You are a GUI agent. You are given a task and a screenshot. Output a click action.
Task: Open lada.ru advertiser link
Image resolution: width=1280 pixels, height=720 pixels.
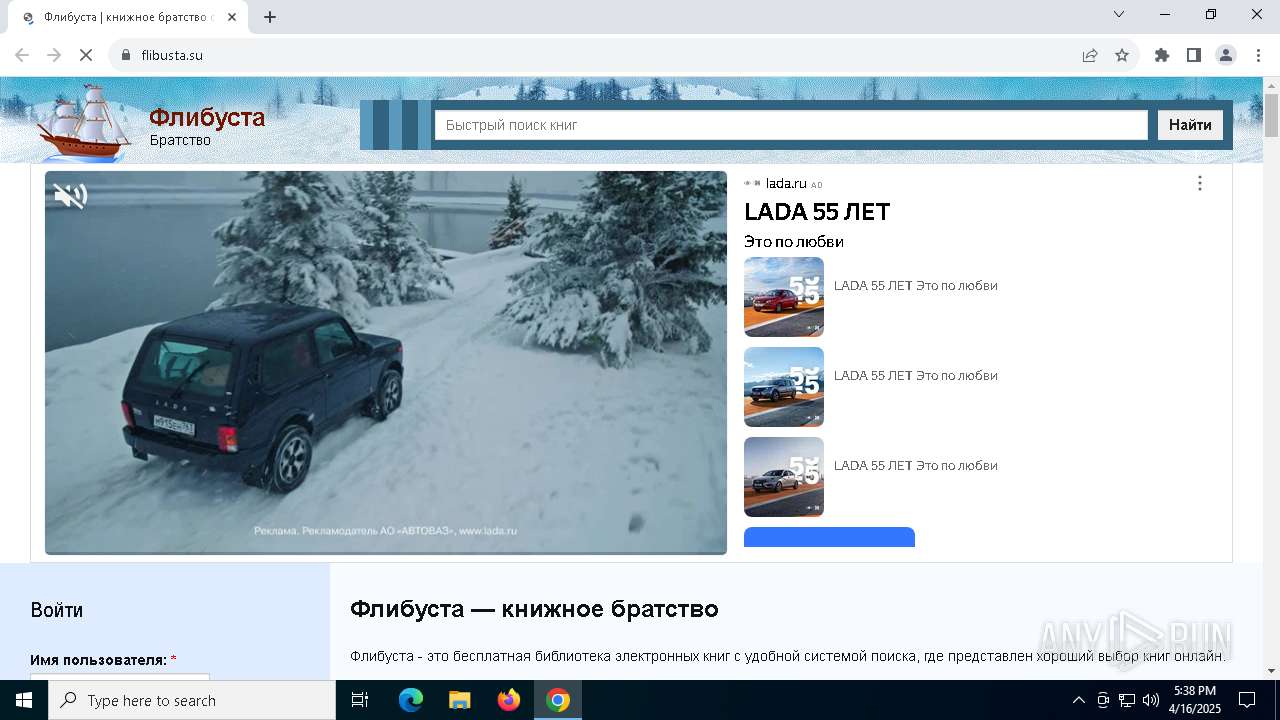[786, 183]
